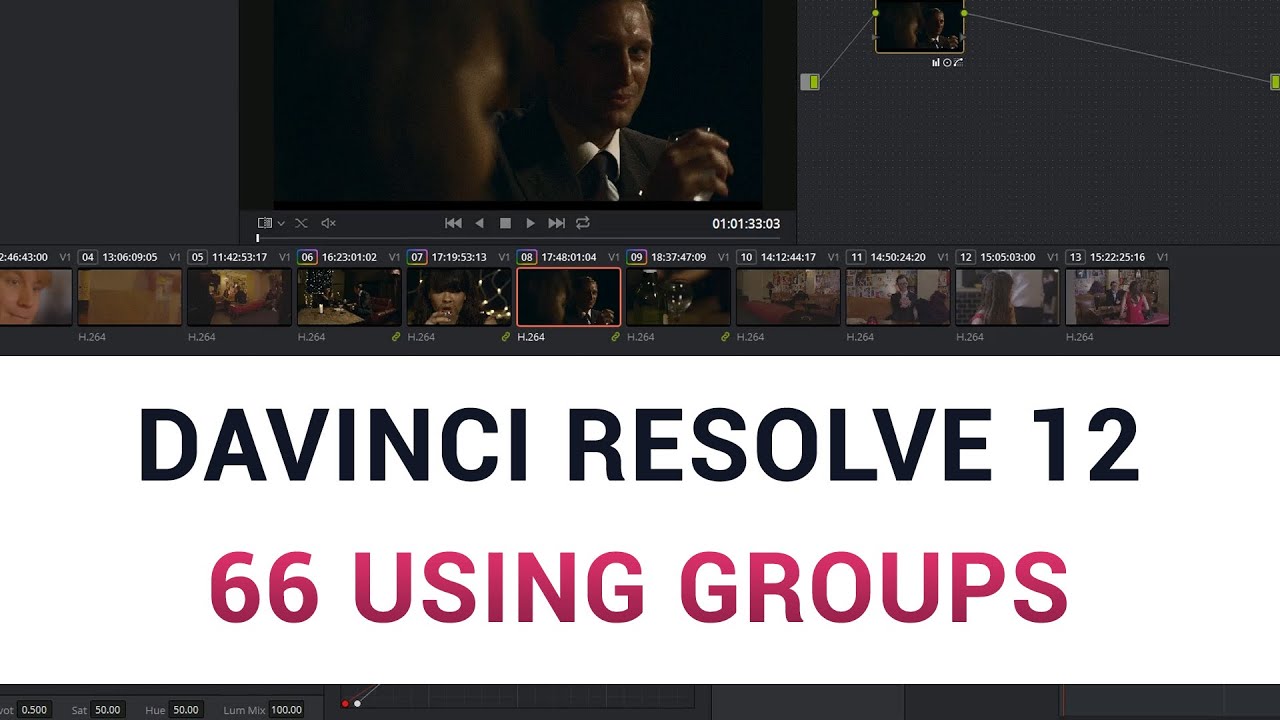The image size is (1280, 720).
Task: Click timecode 18:37:47:09 above clip 09
Action: (678, 257)
